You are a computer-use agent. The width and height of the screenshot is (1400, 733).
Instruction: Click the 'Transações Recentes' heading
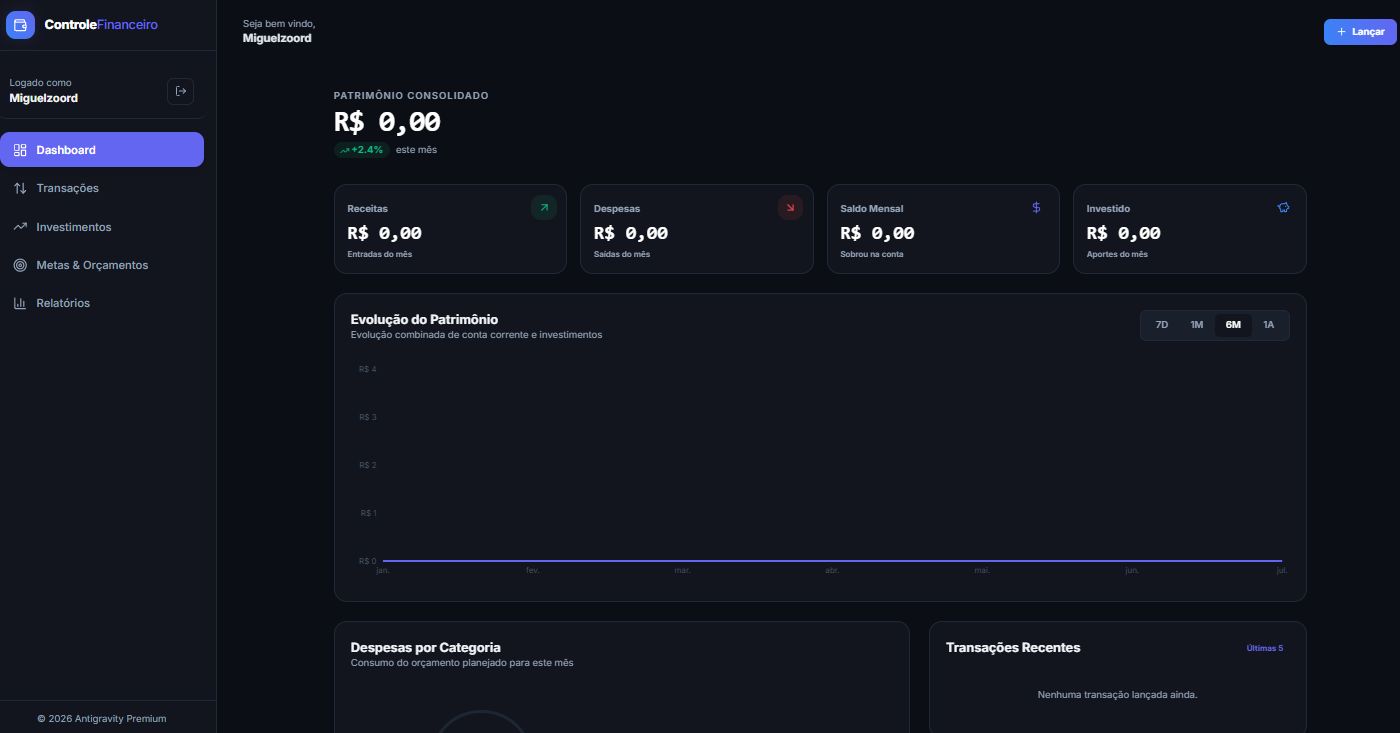tap(1013, 648)
